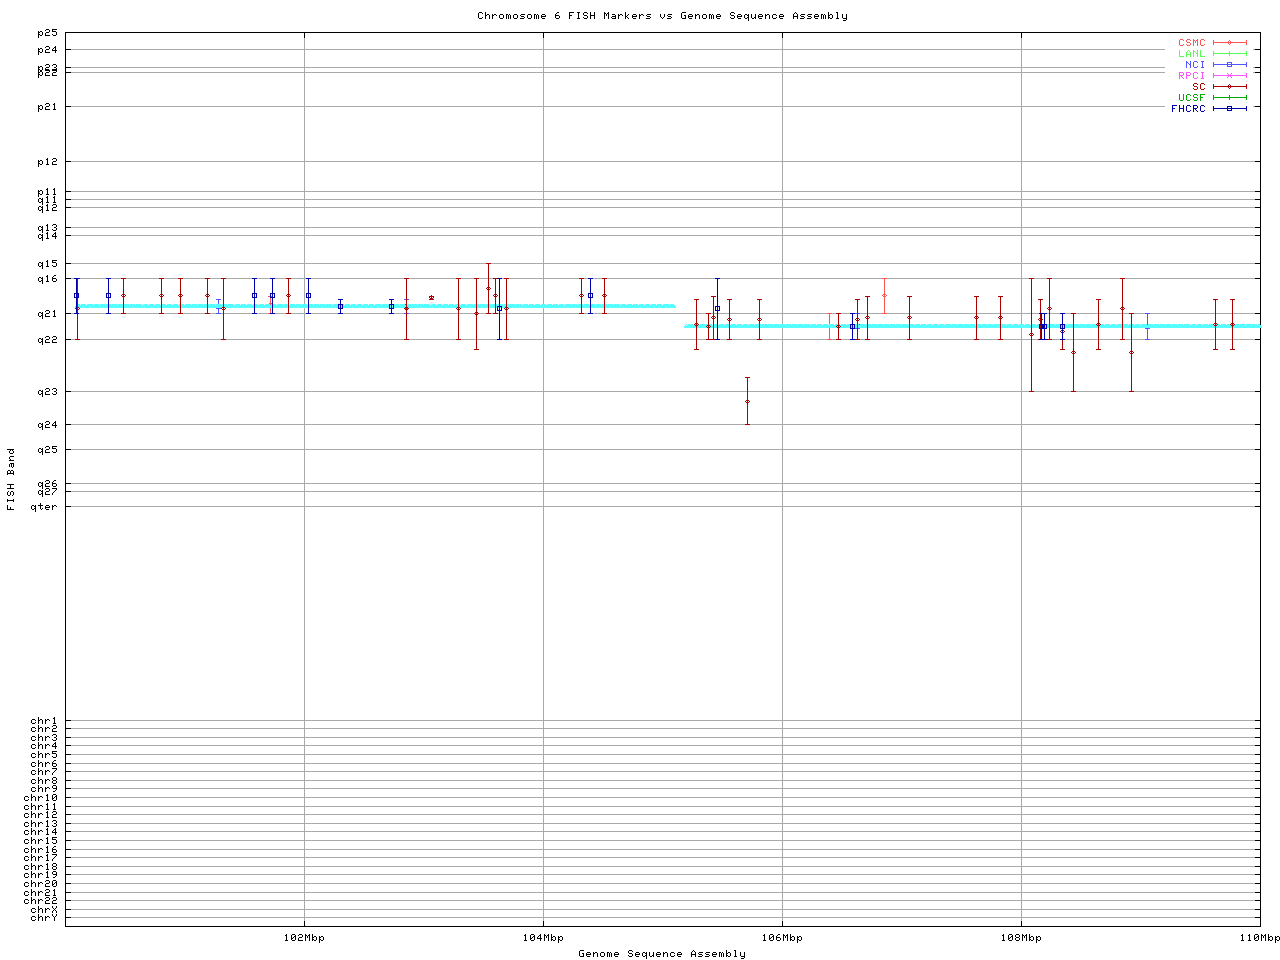The width and height of the screenshot is (1280, 960).
Task: Select the 110Mbp x-axis tick label
Action: coord(1259,938)
